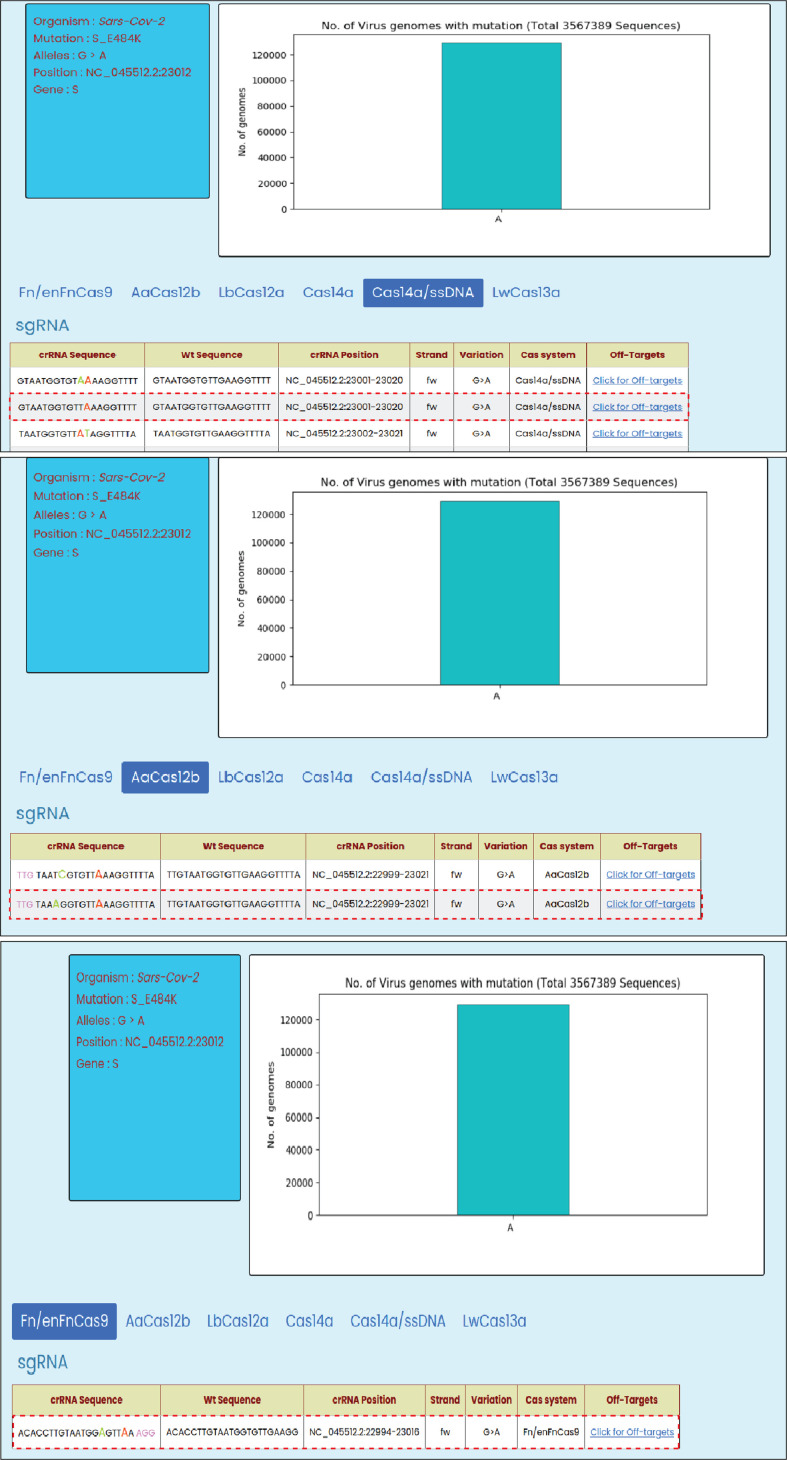Open off-targets link for crRNA GTAATGGTGTAAAAGGTTTT
This screenshot has height=1460, width=787.
(638, 380)
